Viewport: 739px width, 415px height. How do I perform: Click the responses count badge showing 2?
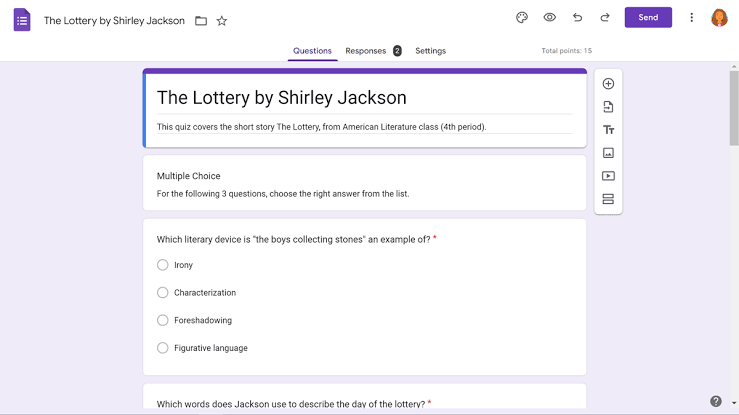click(397, 51)
